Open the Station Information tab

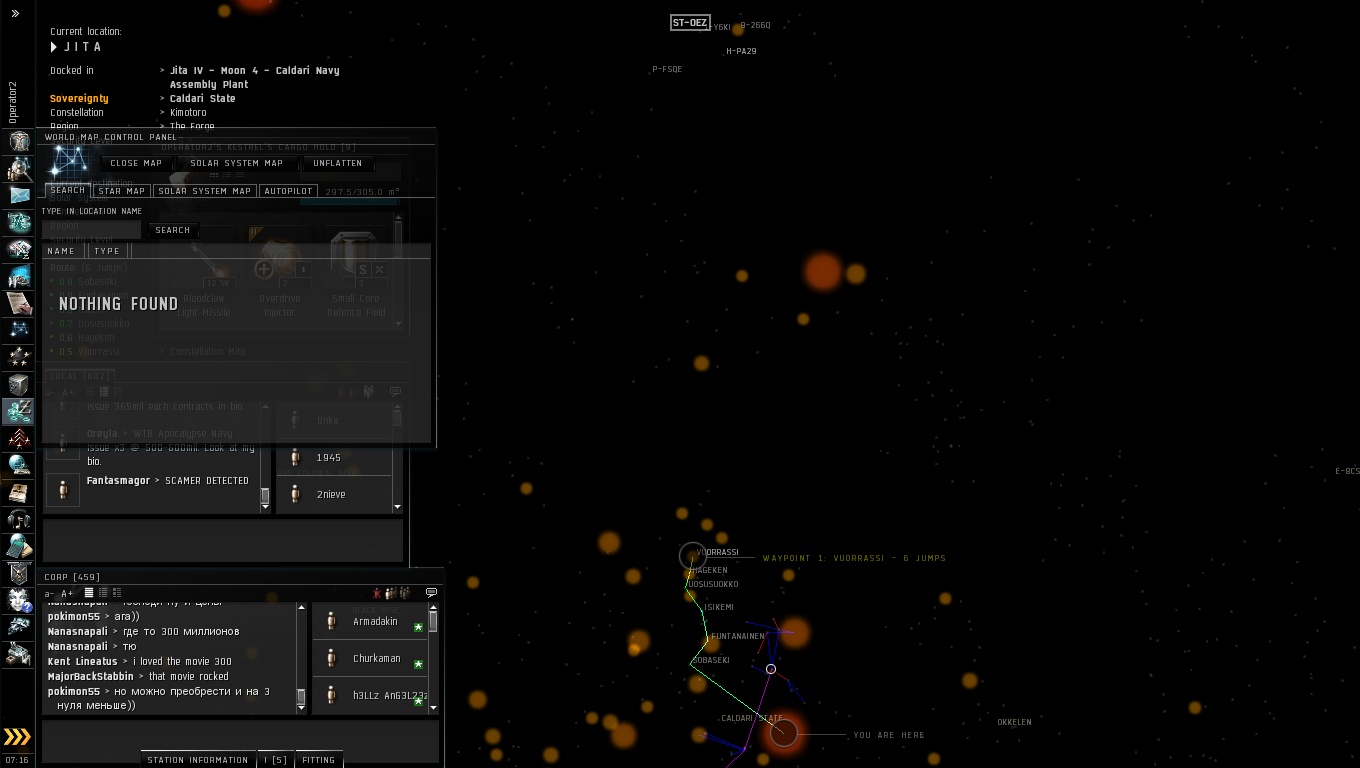click(198, 760)
